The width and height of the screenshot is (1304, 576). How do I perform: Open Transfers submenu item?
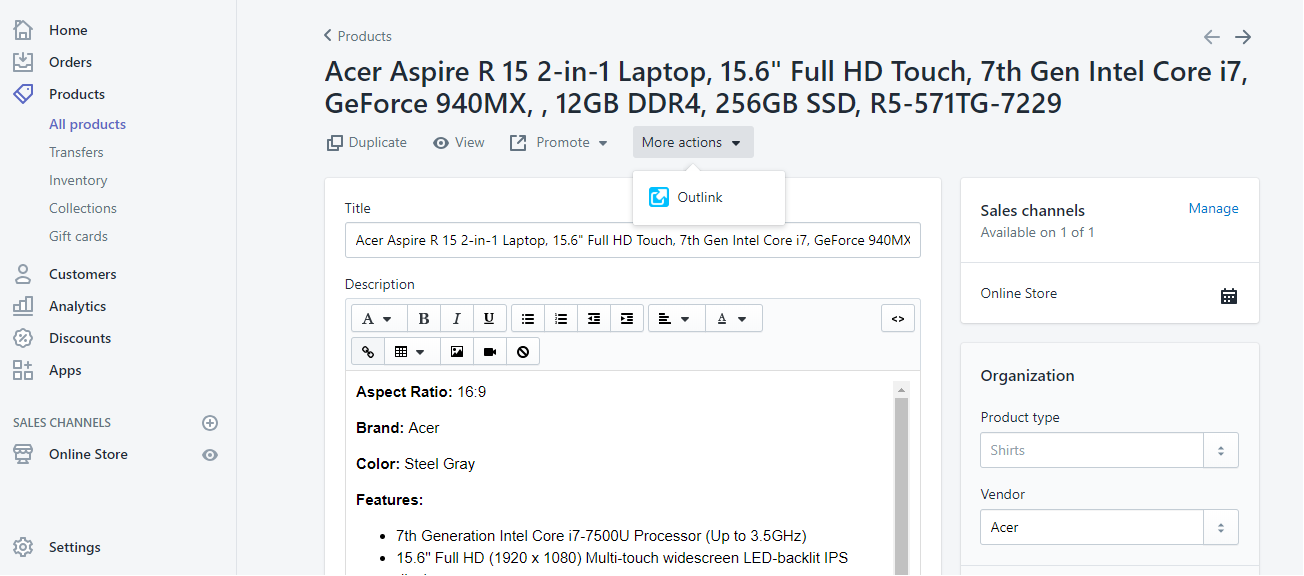[x=76, y=152]
